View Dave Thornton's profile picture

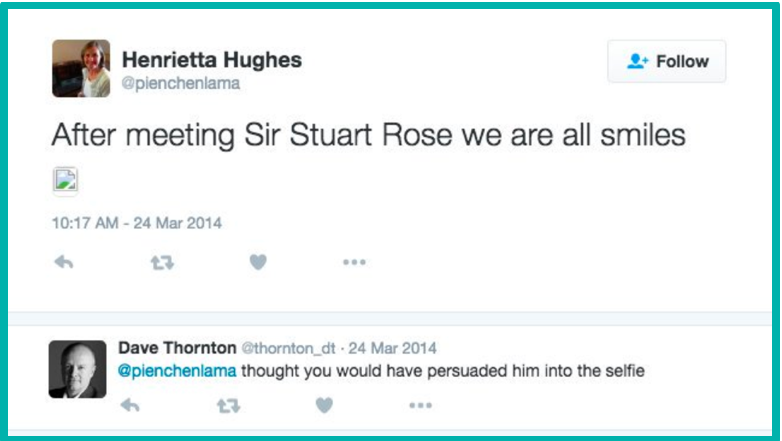(x=77, y=369)
